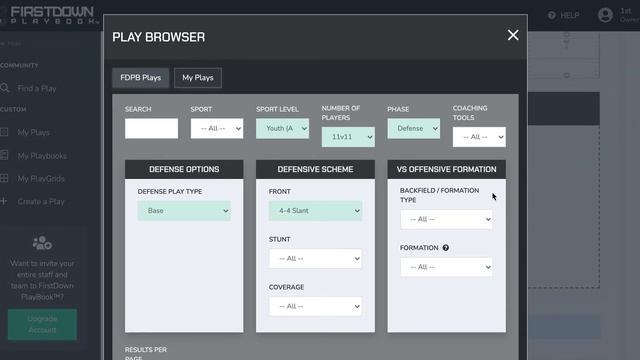Image resolution: width=640 pixels, height=360 pixels.
Task: Click the user account avatar icon
Action: pos(605,15)
